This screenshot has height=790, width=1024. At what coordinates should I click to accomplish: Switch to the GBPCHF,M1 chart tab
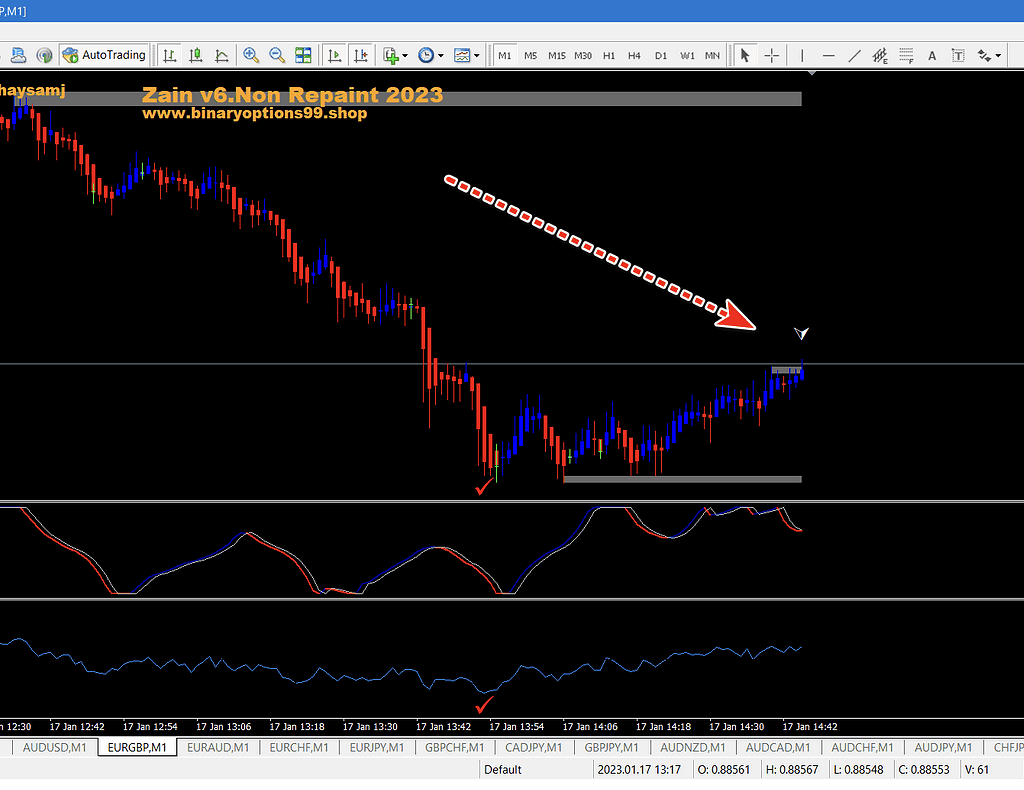(x=455, y=748)
